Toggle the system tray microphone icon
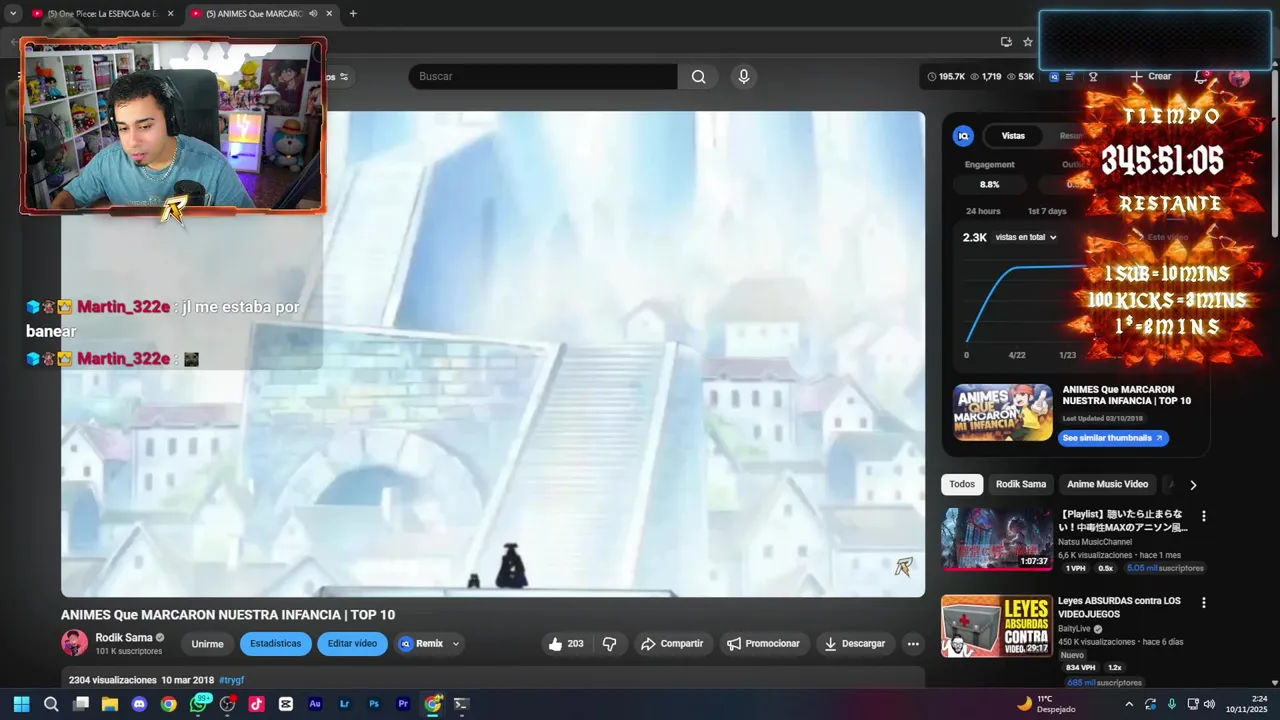 [1172, 704]
